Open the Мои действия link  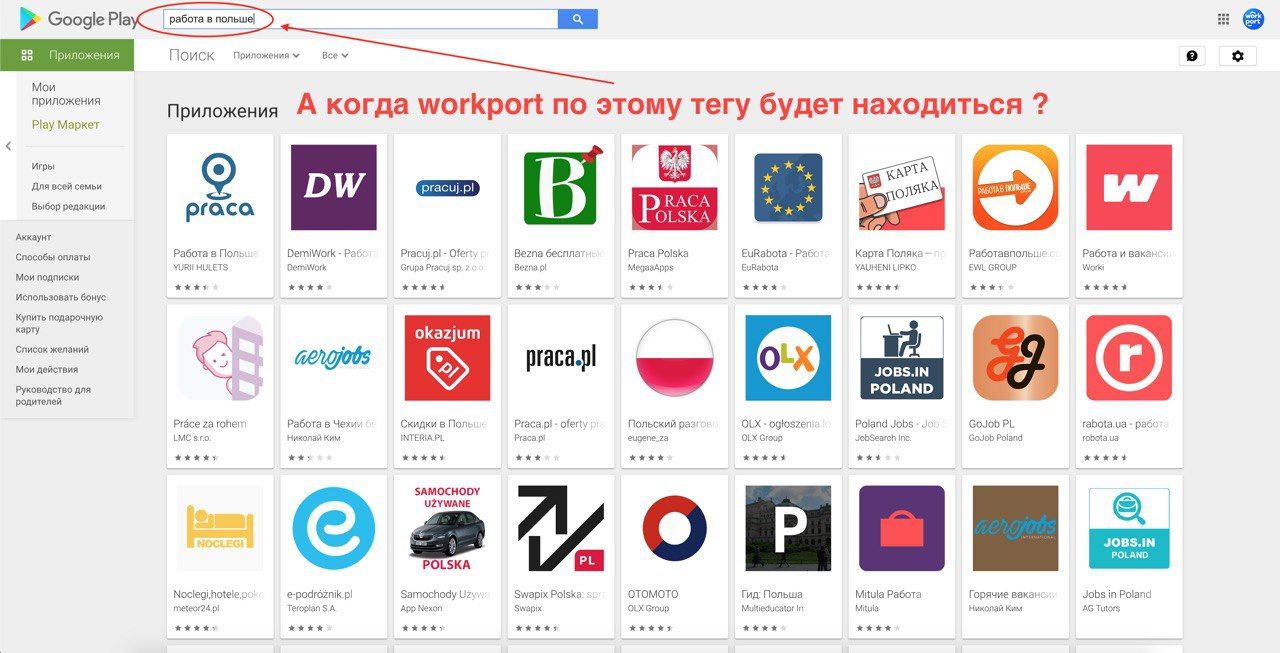tap(47, 369)
